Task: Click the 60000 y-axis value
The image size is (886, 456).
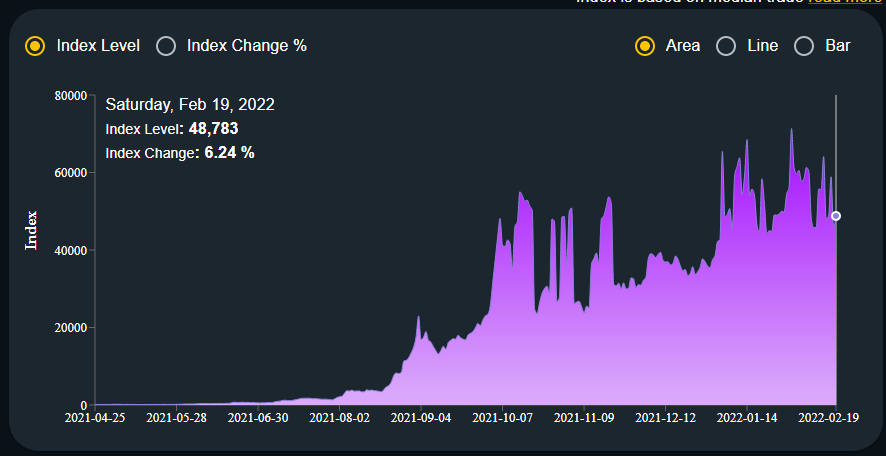Action: (71, 173)
